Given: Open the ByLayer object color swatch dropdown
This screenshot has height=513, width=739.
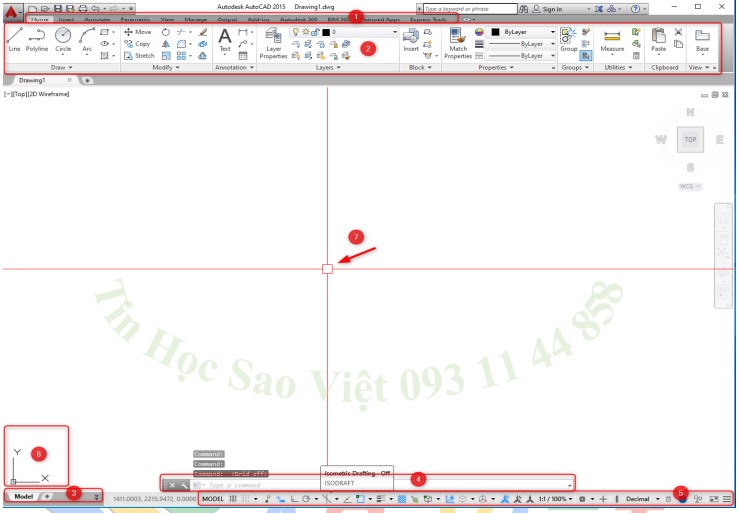Looking at the screenshot, I should pos(523,32).
